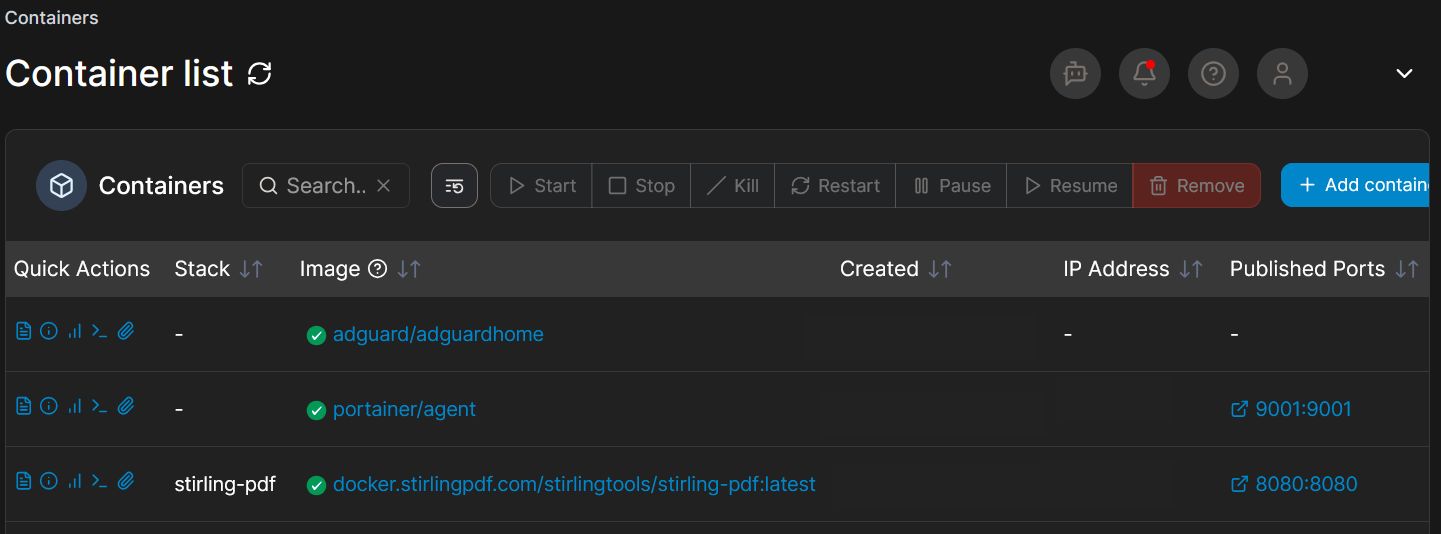Open inspect info icon for stirling-pdf row
Image resolution: width=1441 pixels, height=534 pixels.
tap(49, 481)
